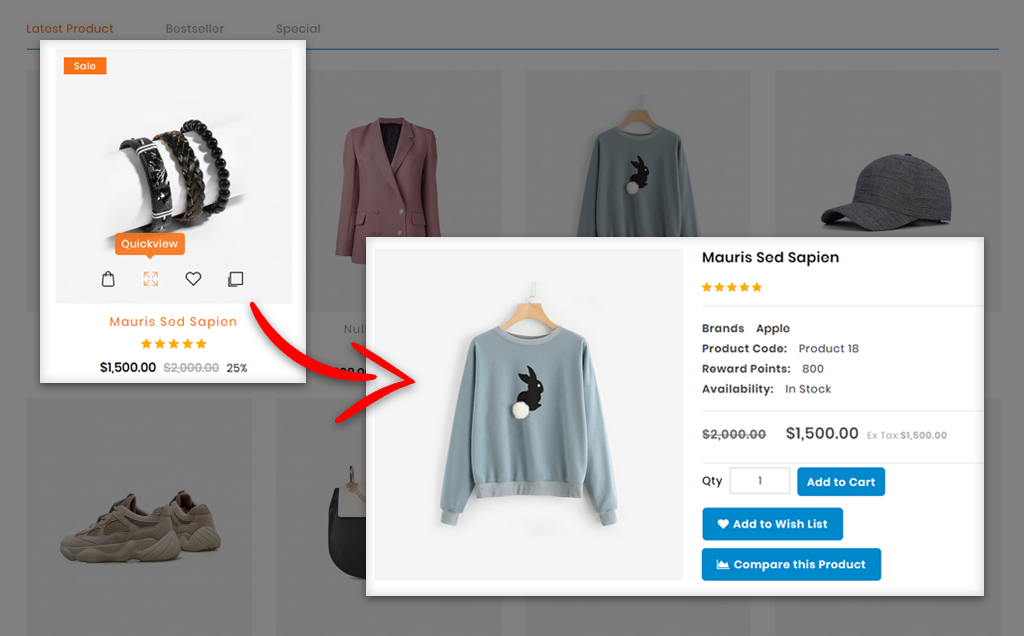The width and height of the screenshot is (1024, 636).
Task: Click the Mauris Sed Sapien orange product title
Action: (173, 322)
